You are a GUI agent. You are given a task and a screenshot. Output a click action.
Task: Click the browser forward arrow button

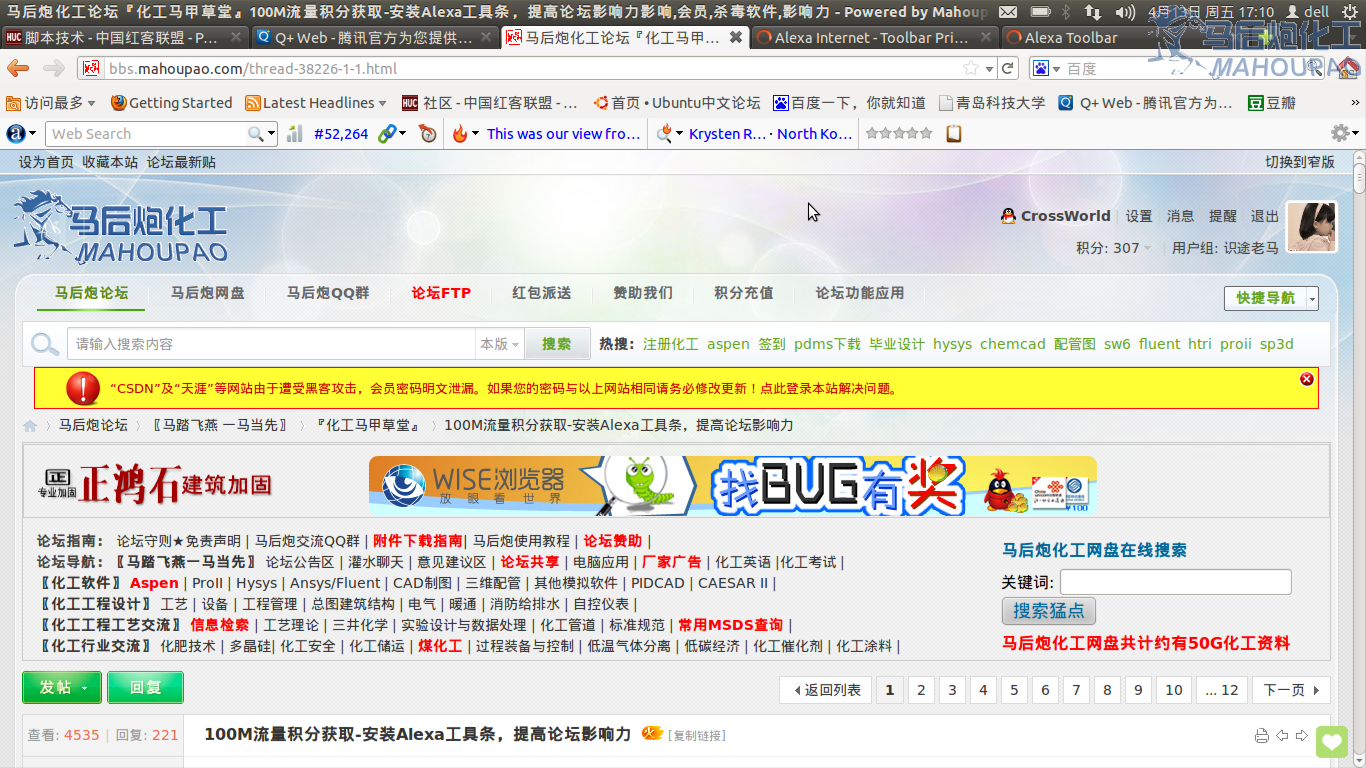[x=53, y=68]
